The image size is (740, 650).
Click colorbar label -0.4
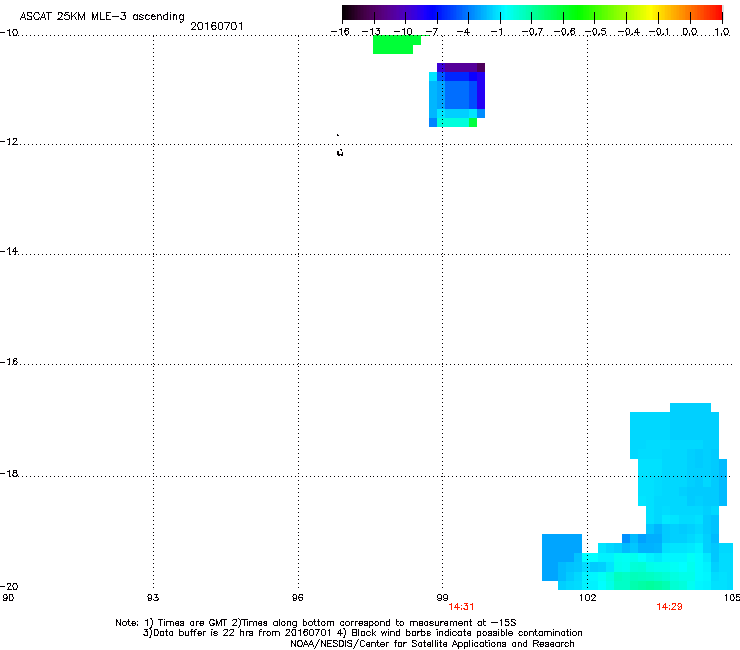click(629, 32)
